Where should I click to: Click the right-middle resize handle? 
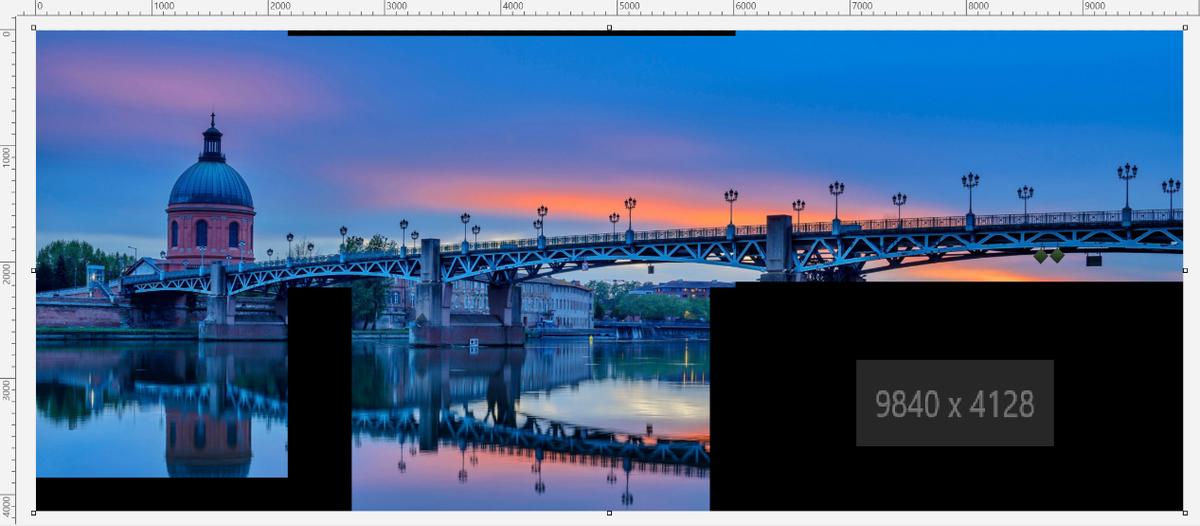pyautogui.click(x=1184, y=270)
